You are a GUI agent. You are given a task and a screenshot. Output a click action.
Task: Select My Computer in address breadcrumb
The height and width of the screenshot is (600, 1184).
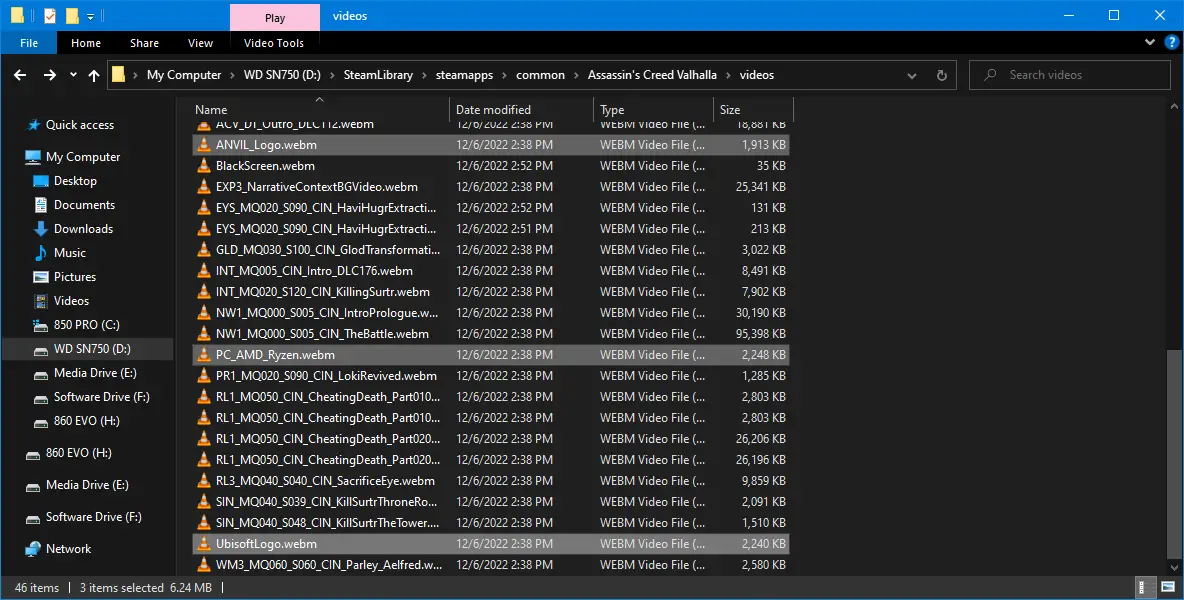point(184,75)
